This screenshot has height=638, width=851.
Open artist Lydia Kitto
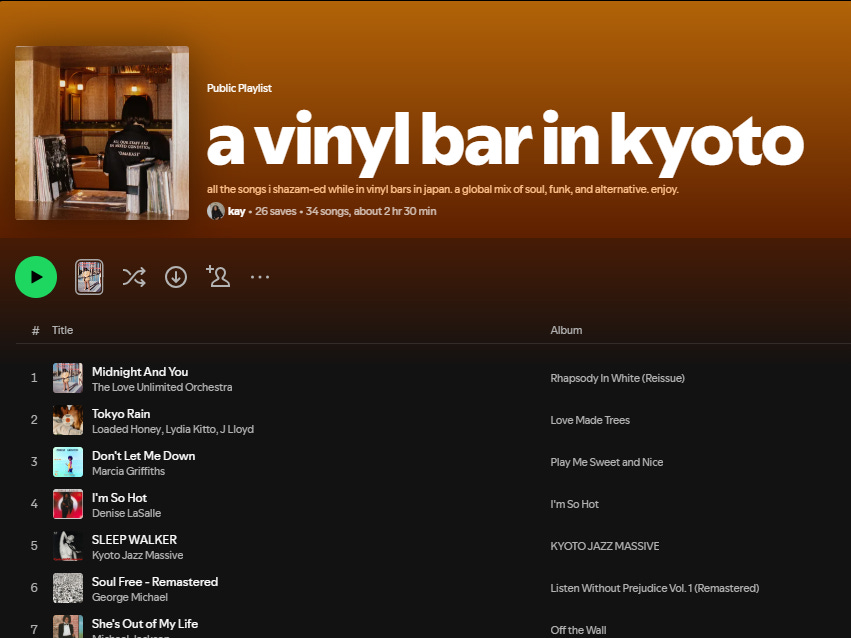190,429
